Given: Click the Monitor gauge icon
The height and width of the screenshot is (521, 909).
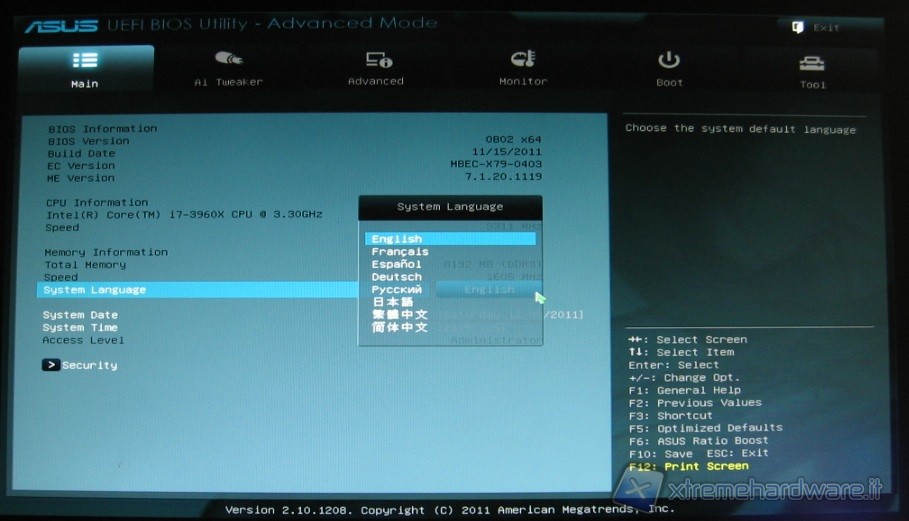Looking at the screenshot, I should [523, 60].
